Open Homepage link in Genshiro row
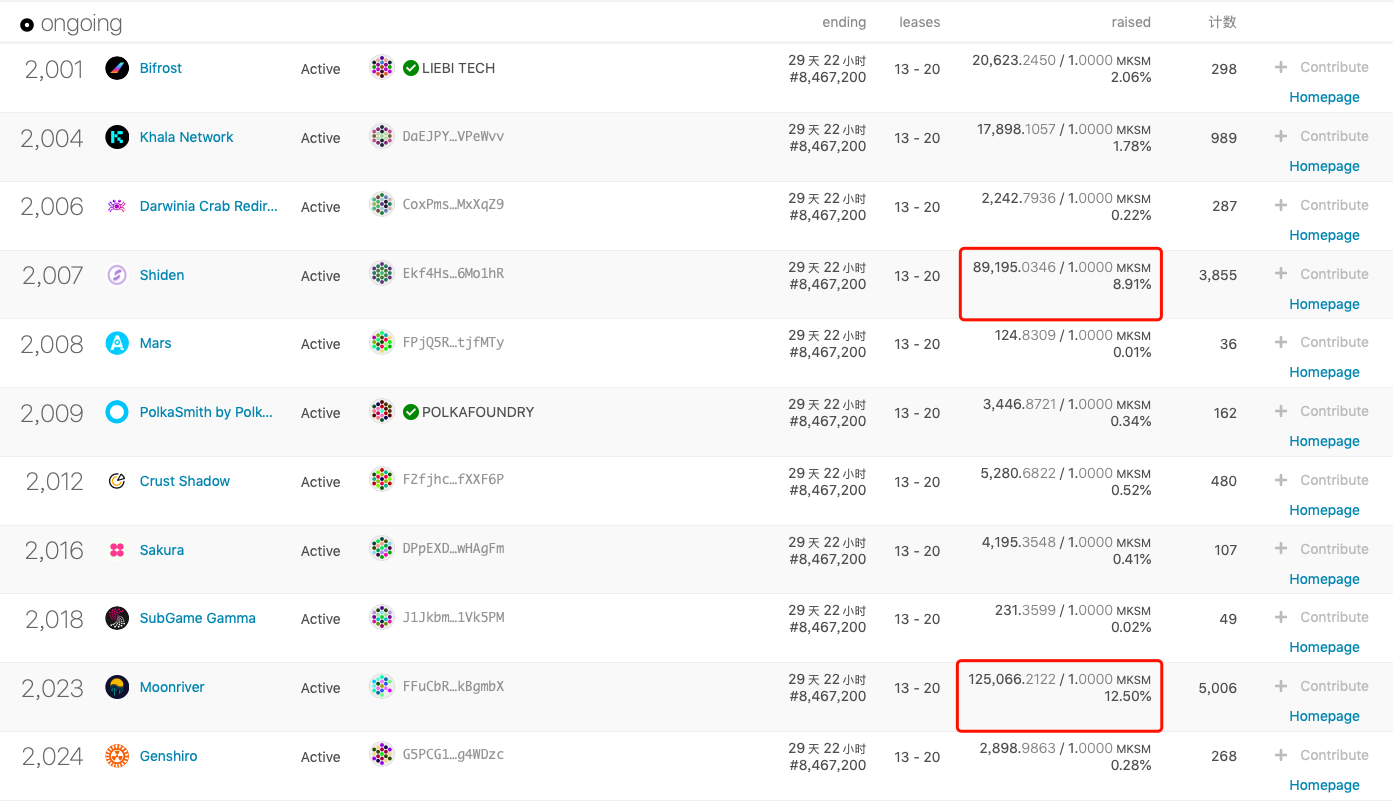Viewport: 1393px width, 801px height. tap(1324, 785)
